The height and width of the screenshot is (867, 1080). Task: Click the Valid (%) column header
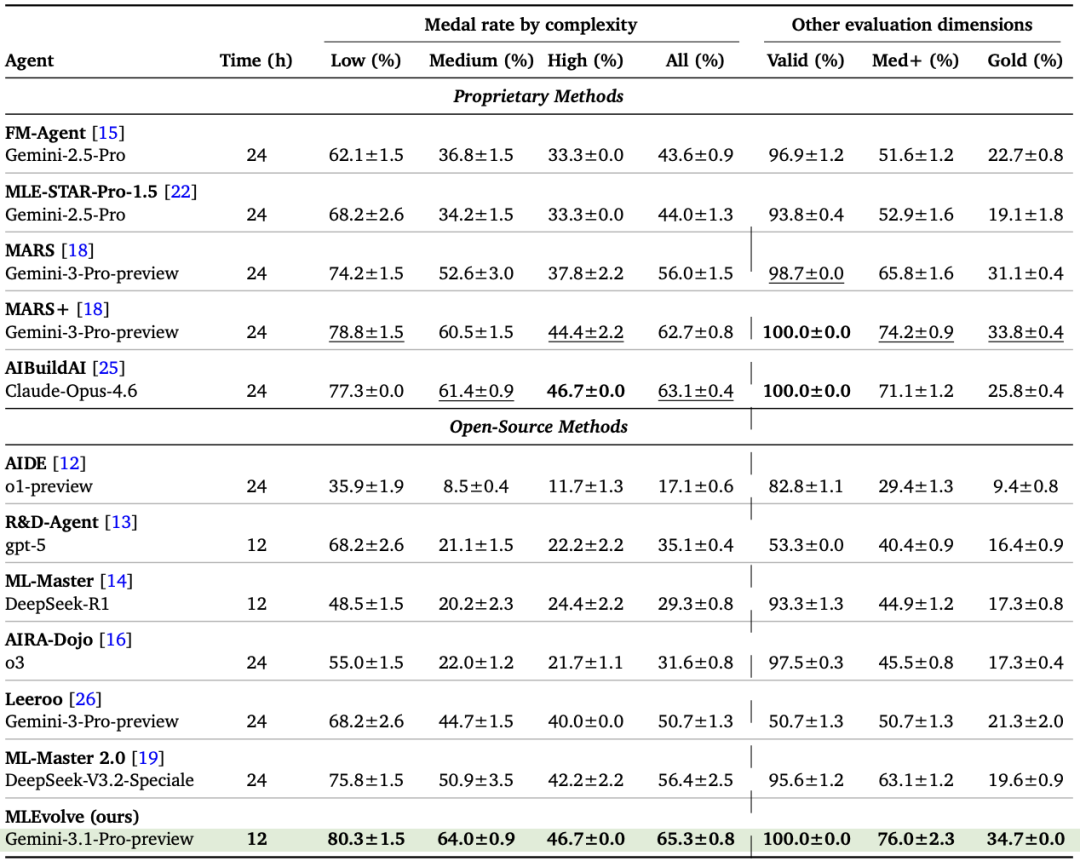point(806,61)
